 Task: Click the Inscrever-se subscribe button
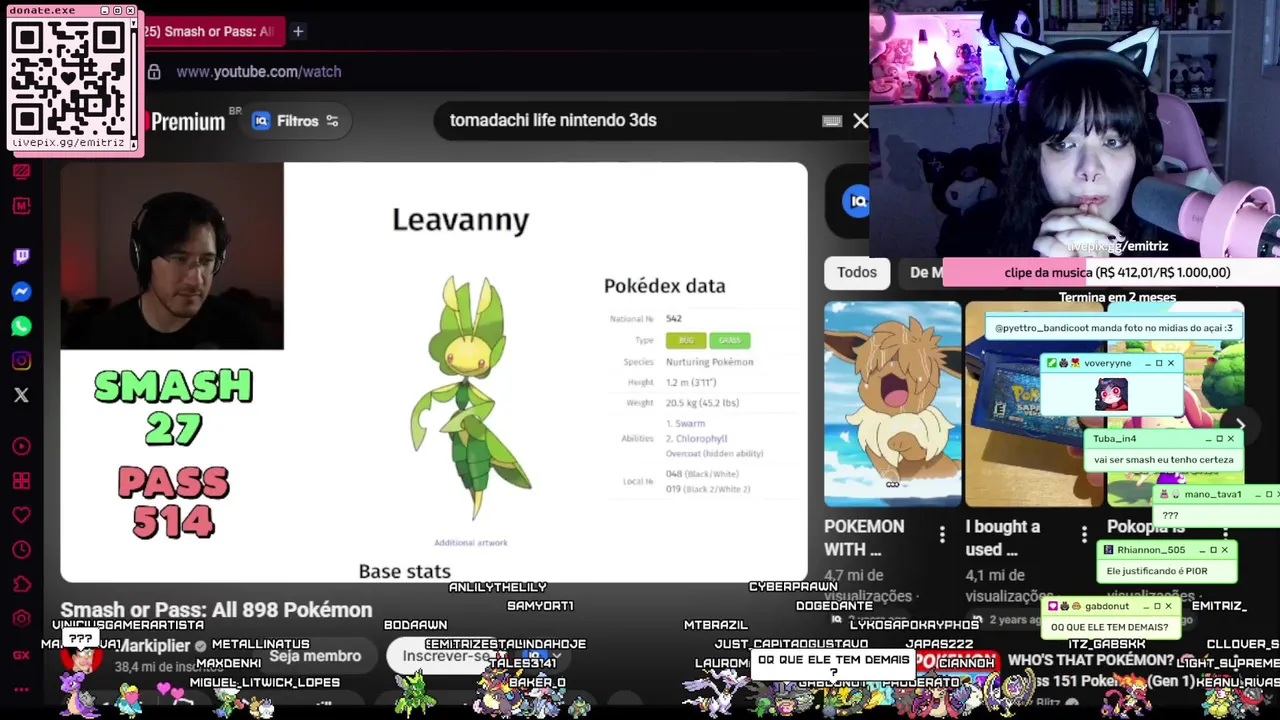click(446, 656)
